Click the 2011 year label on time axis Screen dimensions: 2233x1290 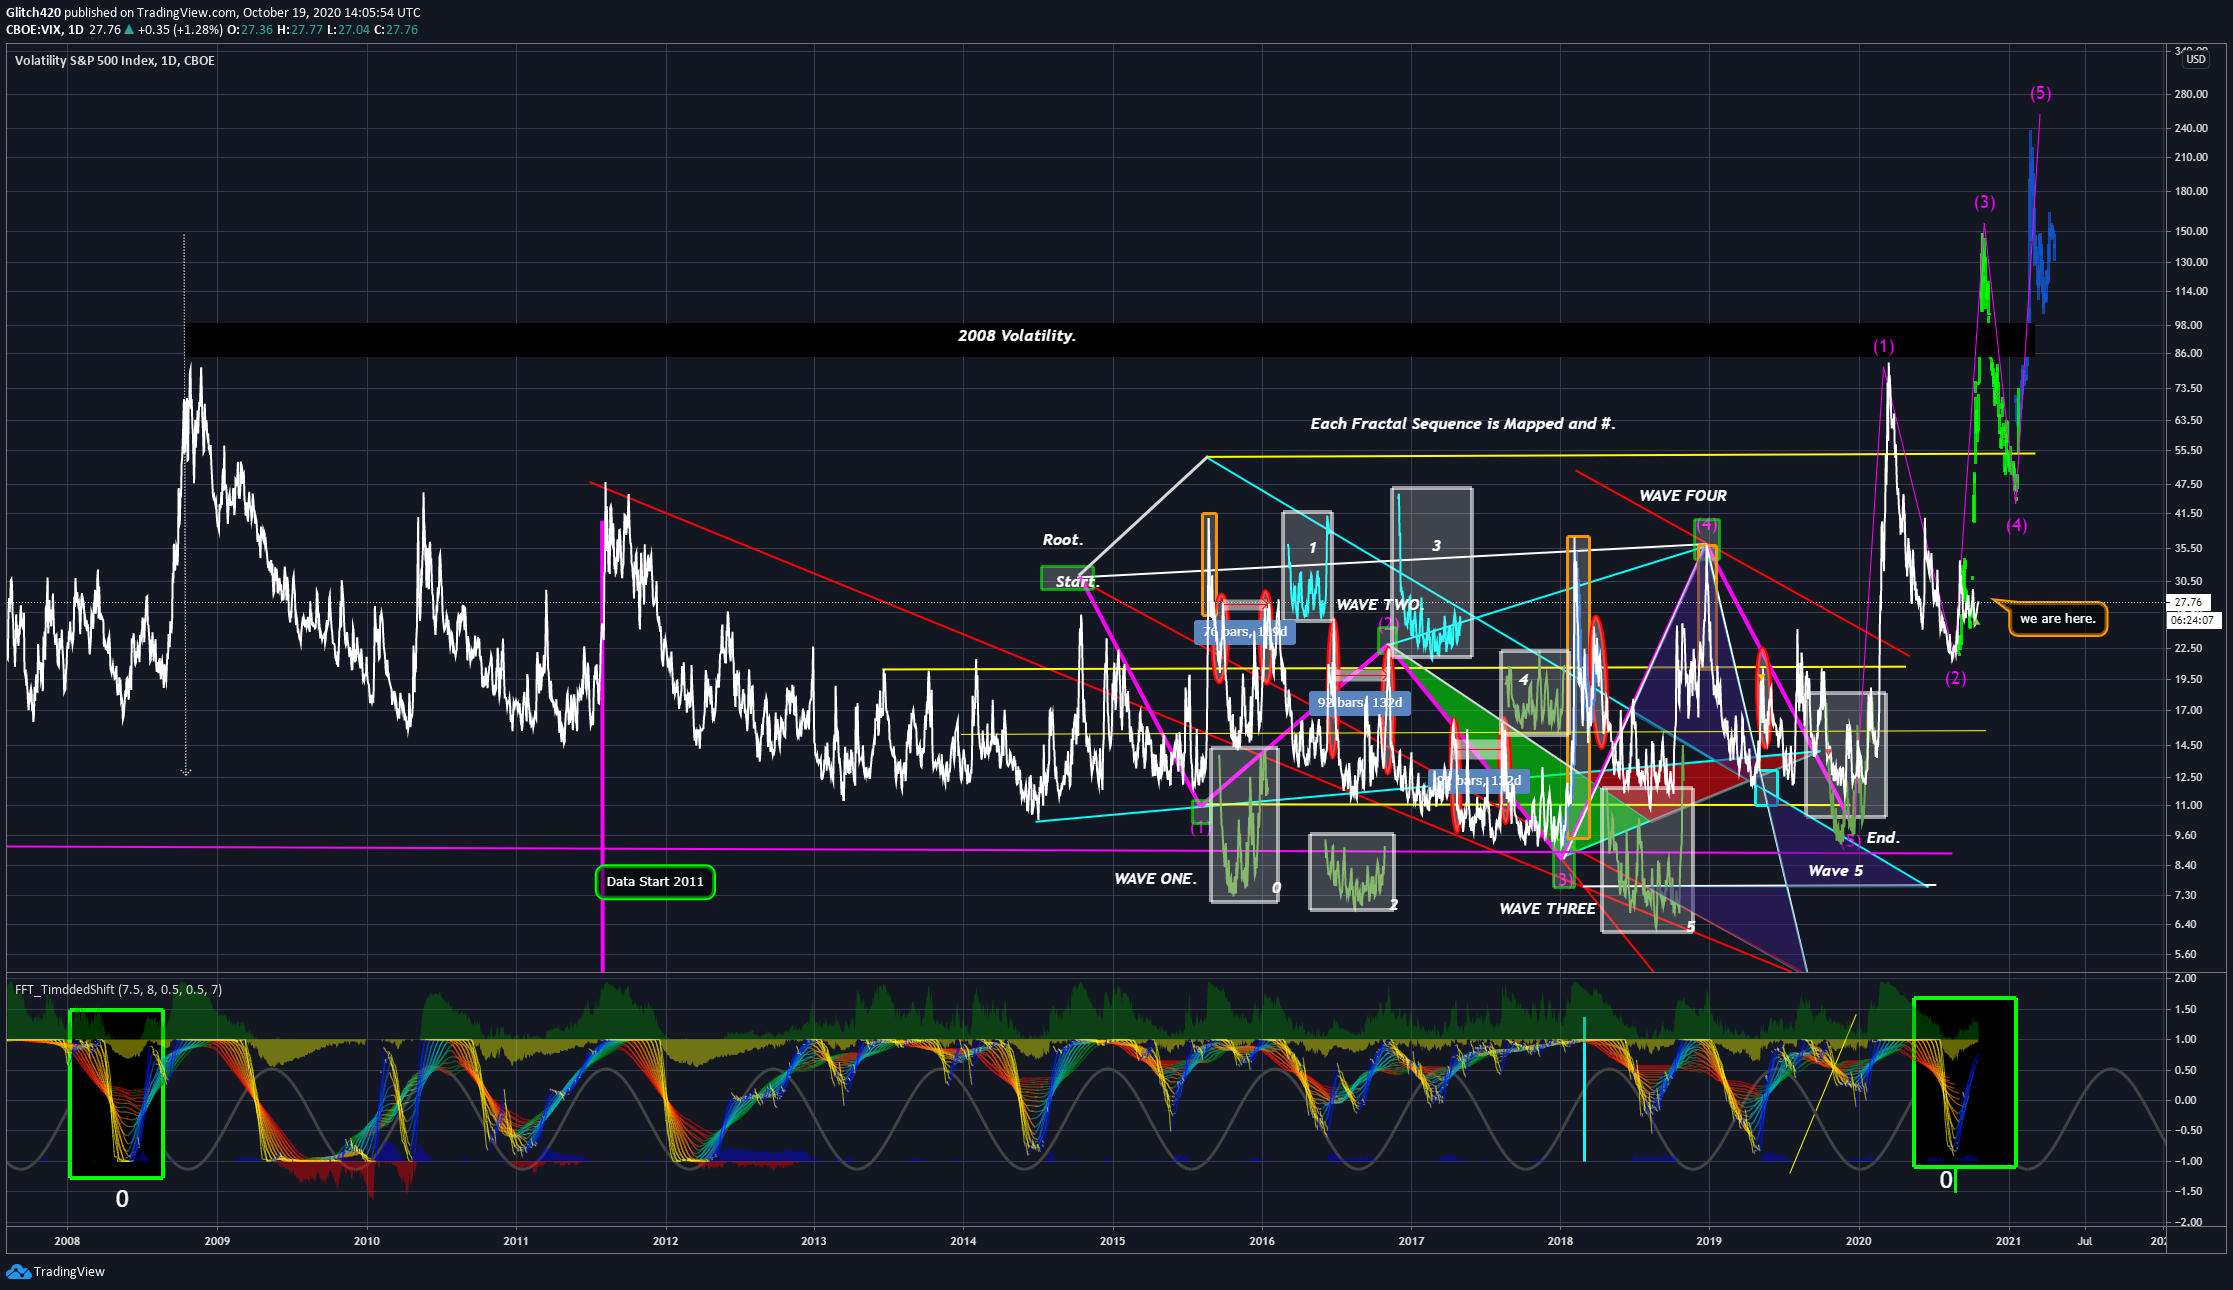pyautogui.click(x=516, y=1241)
